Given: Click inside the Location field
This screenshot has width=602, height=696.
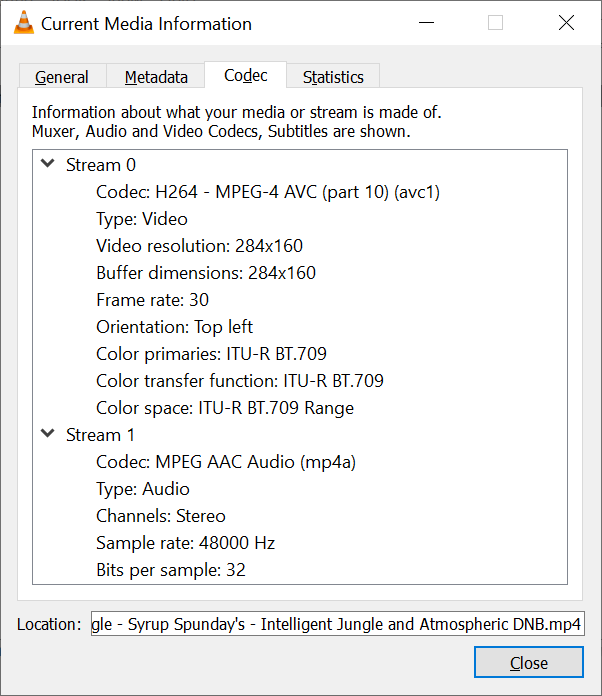Looking at the screenshot, I should pyautogui.click(x=337, y=624).
